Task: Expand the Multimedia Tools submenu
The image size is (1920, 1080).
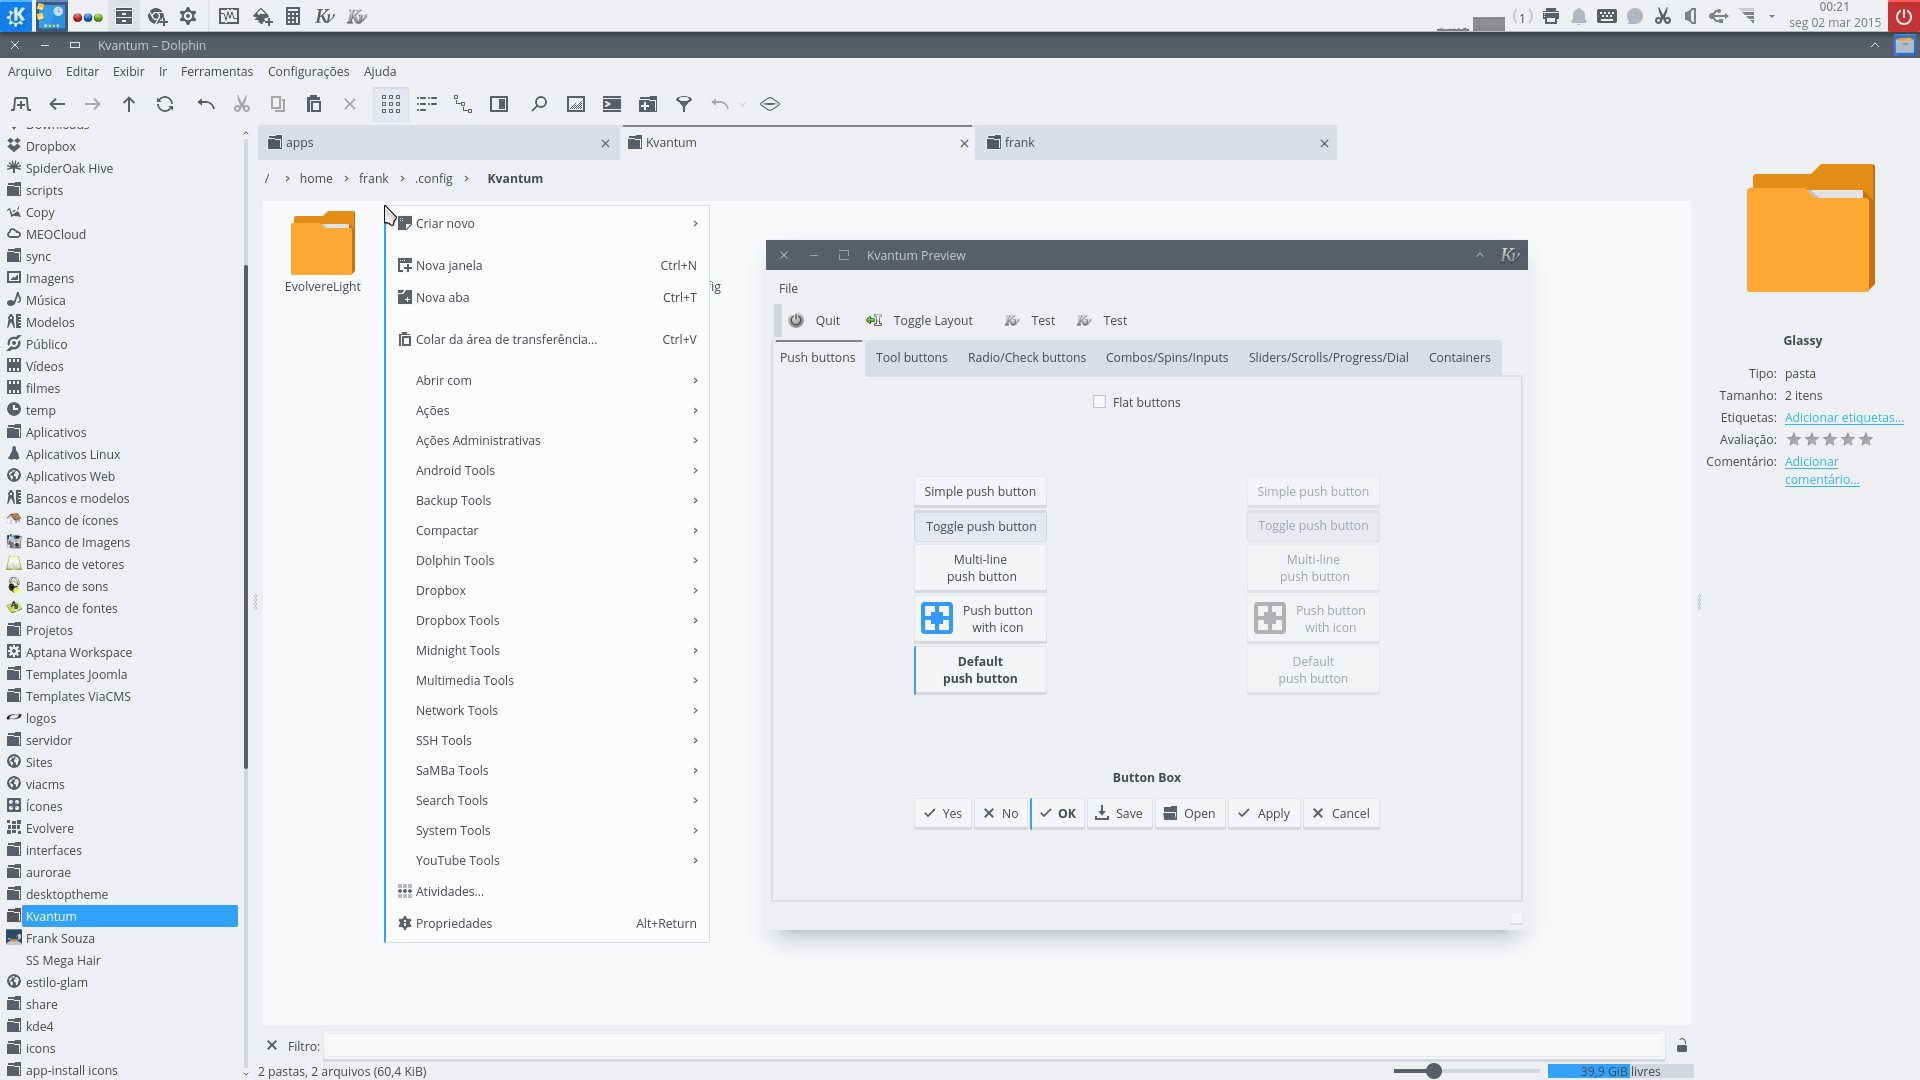Action: pos(546,680)
